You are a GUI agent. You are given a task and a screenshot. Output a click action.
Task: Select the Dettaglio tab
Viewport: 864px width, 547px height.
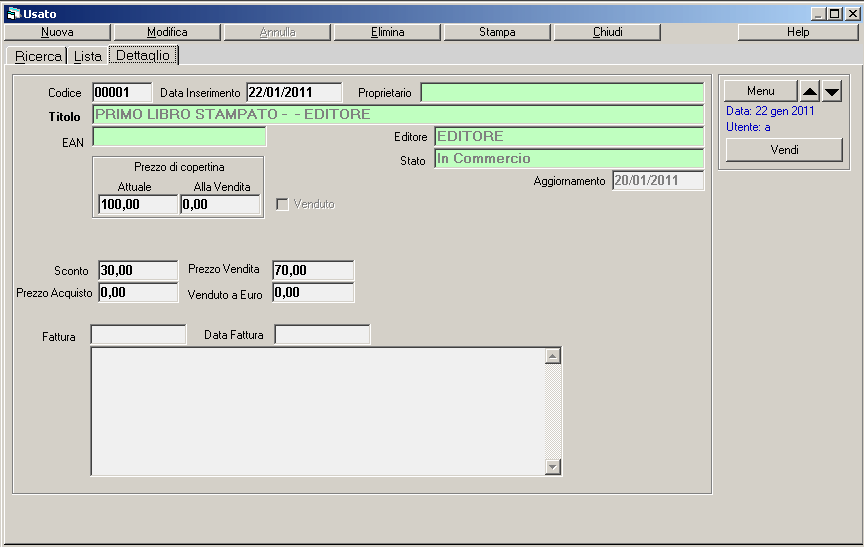[143, 56]
